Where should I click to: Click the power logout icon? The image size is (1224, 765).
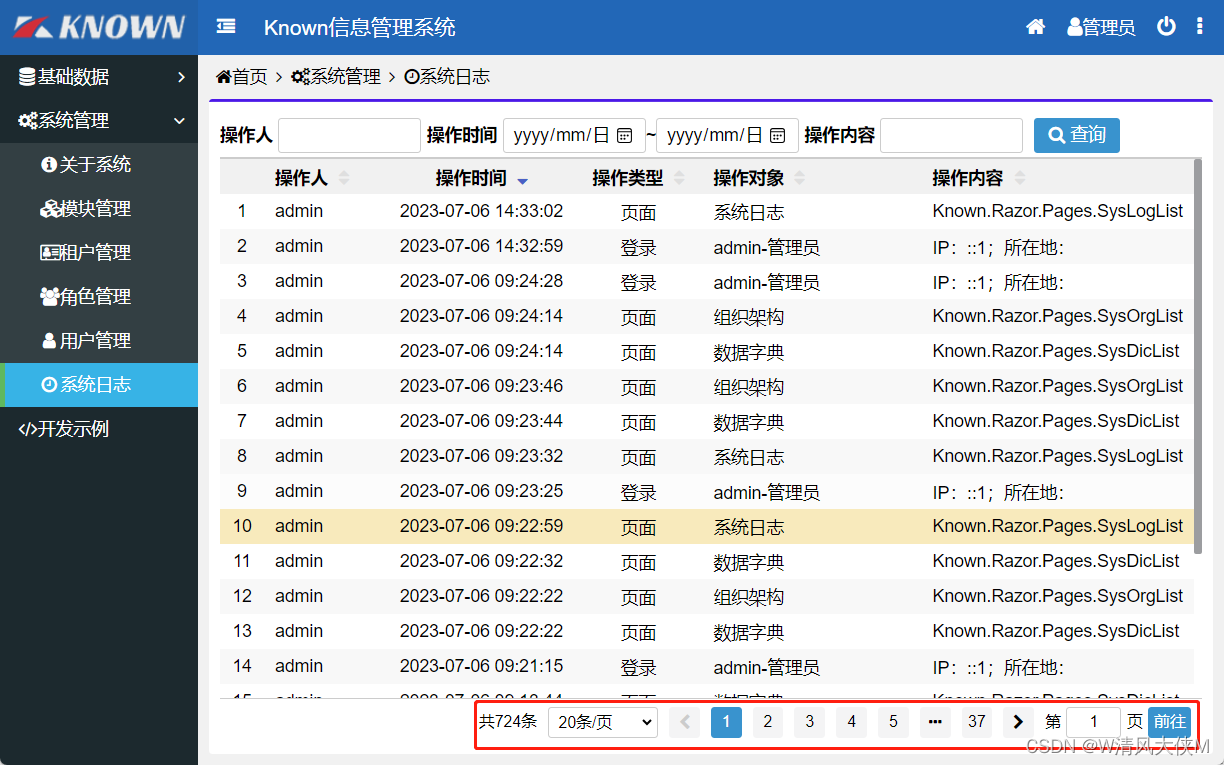pyautogui.click(x=1166, y=27)
